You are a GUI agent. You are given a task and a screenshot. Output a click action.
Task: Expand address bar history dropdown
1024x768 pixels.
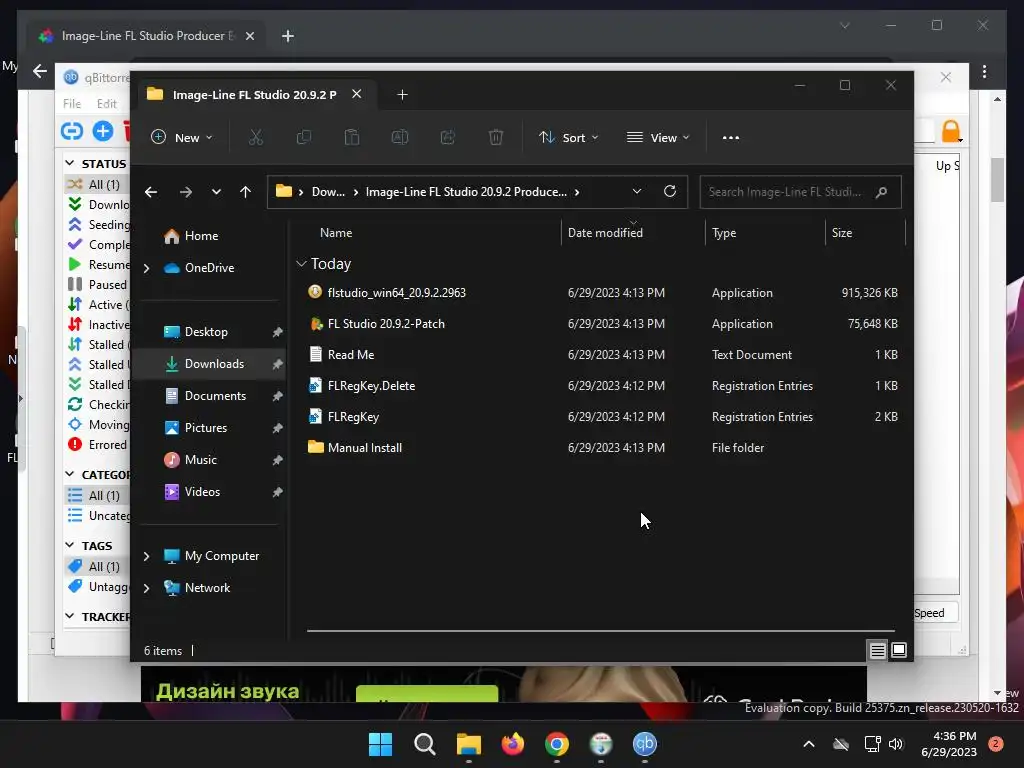click(x=637, y=191)
